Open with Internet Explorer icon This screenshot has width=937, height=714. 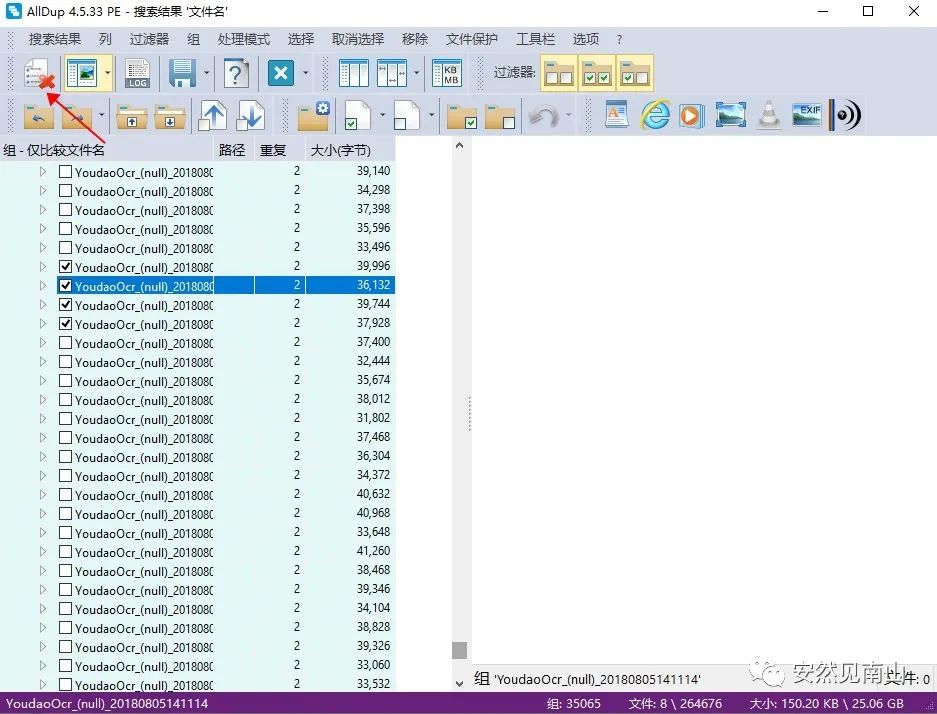point(656,115)
